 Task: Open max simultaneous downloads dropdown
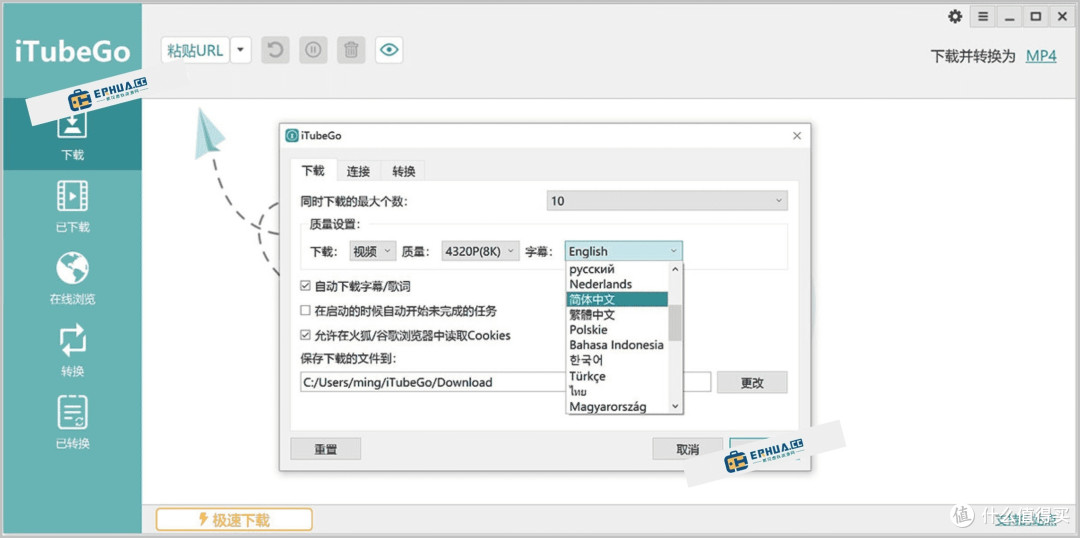pos(667,201)
